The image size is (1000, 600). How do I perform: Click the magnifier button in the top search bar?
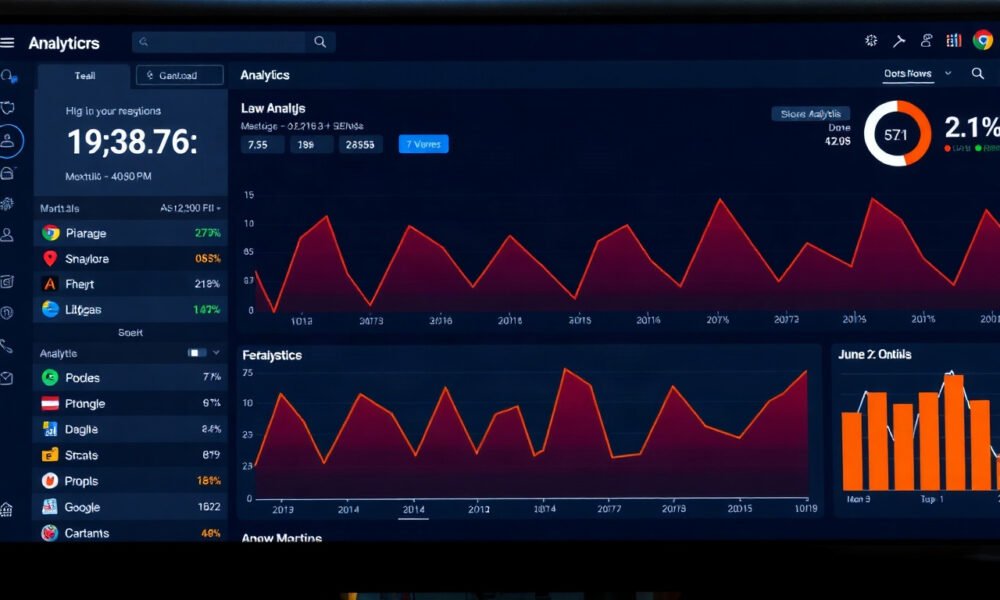(x=320, y=42)
